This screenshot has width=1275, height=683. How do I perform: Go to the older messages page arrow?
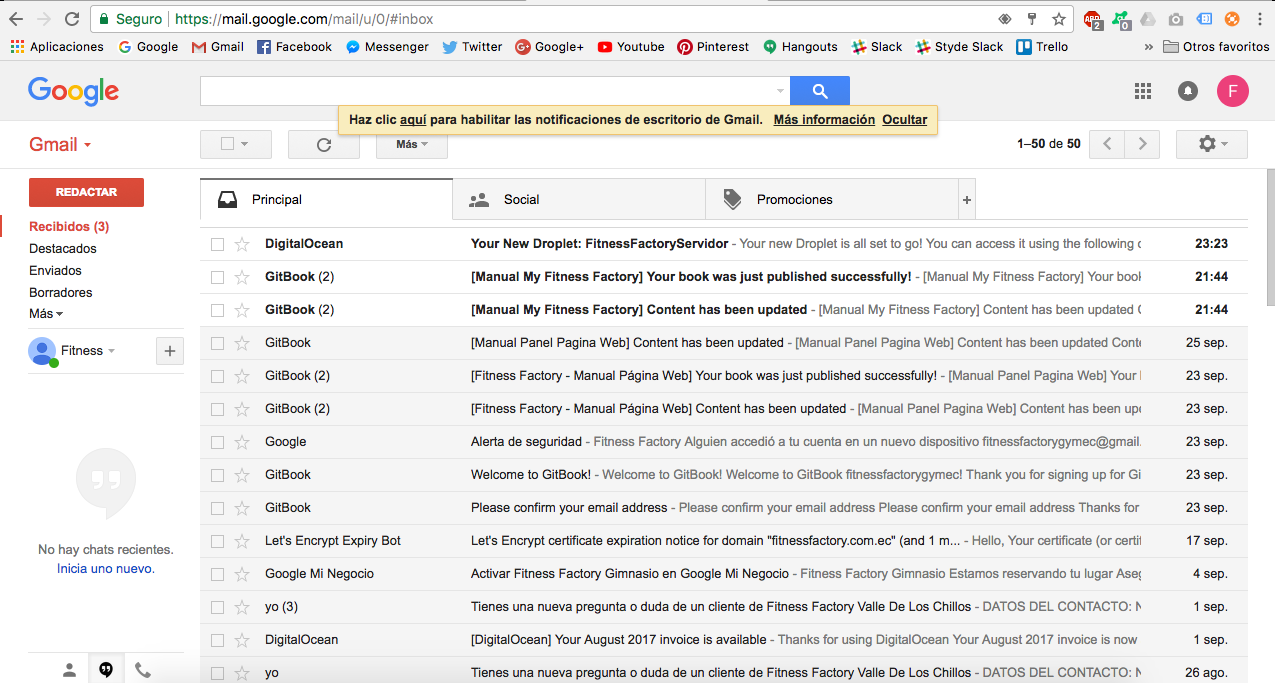[x=1142, y=144]
